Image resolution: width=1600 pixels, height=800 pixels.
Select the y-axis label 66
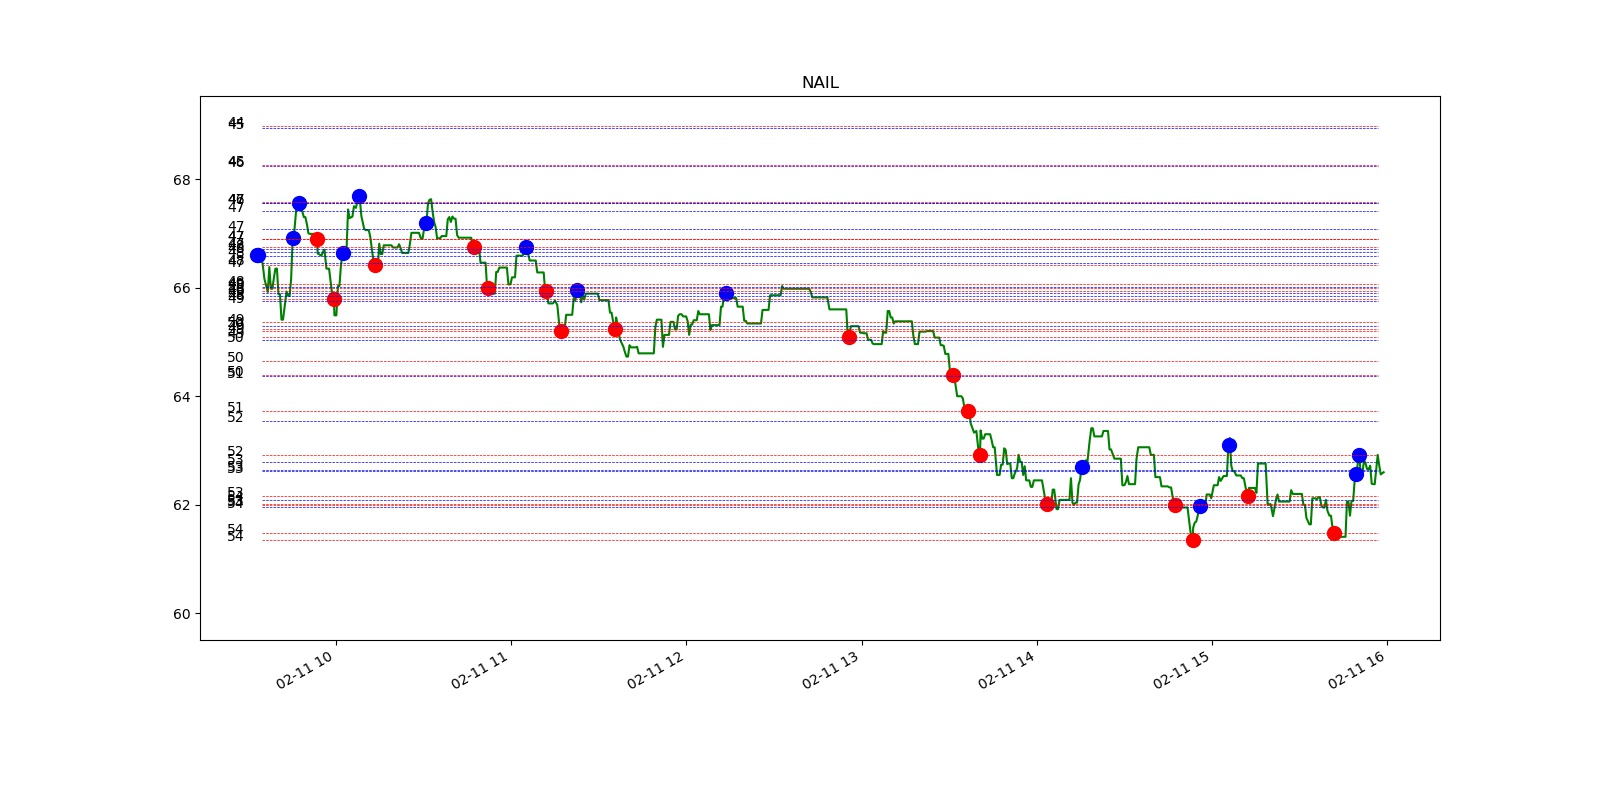pos(181,288)
